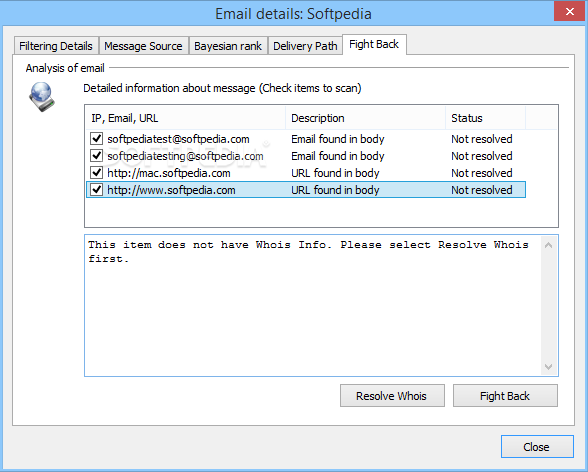Click 'Email found in body' for softpediatesting row
Viewport: 588px width, 472px height.
[x=338, y=156]
